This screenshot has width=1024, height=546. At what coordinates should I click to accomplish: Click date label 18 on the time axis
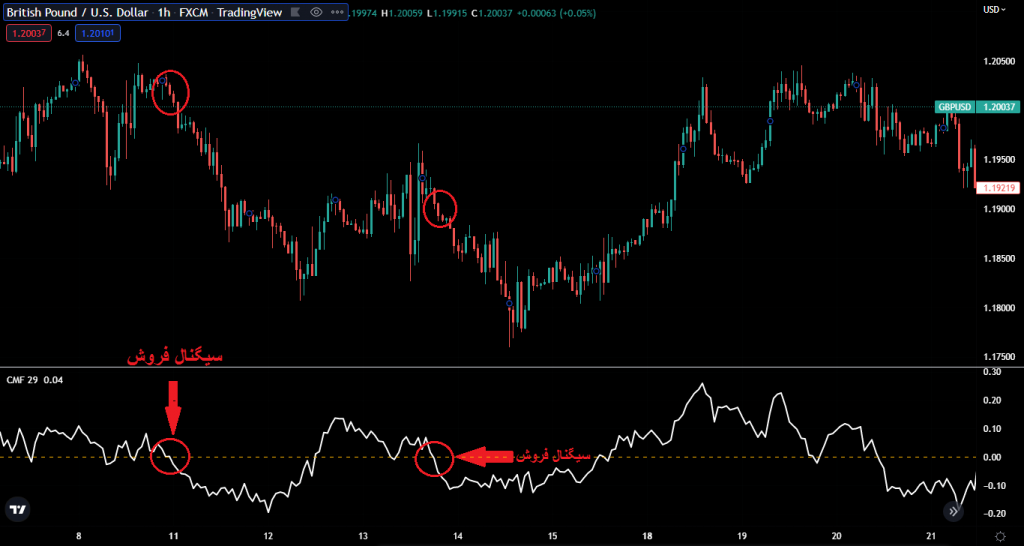click(x=647, y=536)
